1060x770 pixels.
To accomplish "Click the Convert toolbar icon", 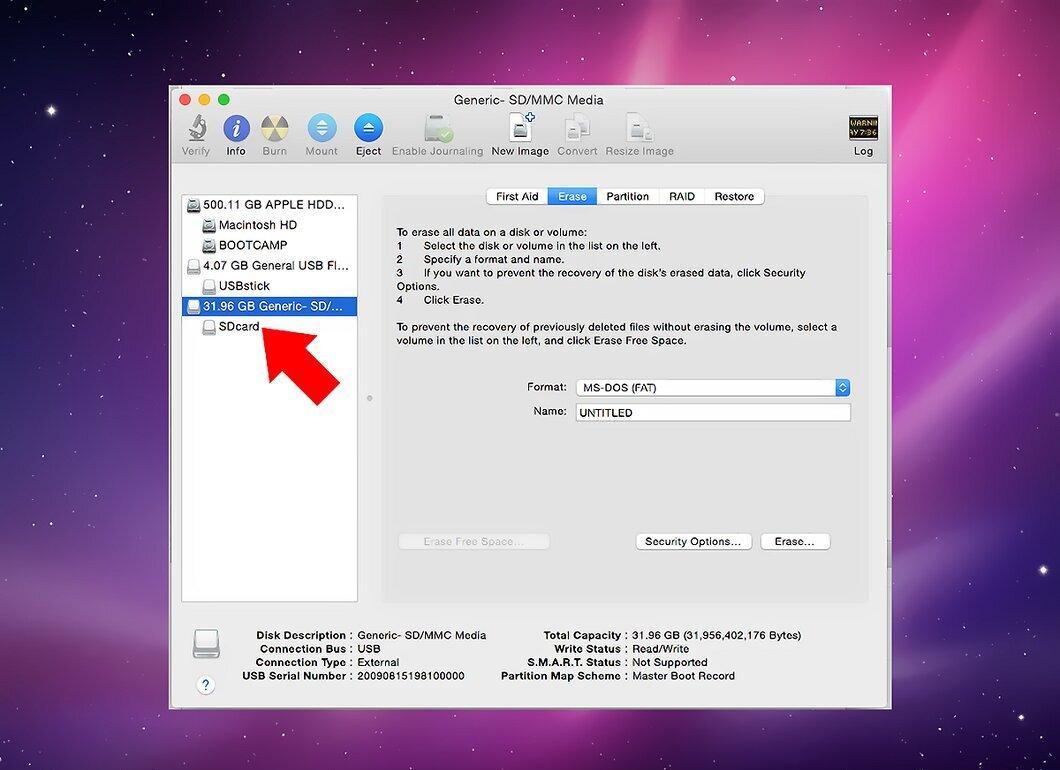I will (x=577, y=128).
